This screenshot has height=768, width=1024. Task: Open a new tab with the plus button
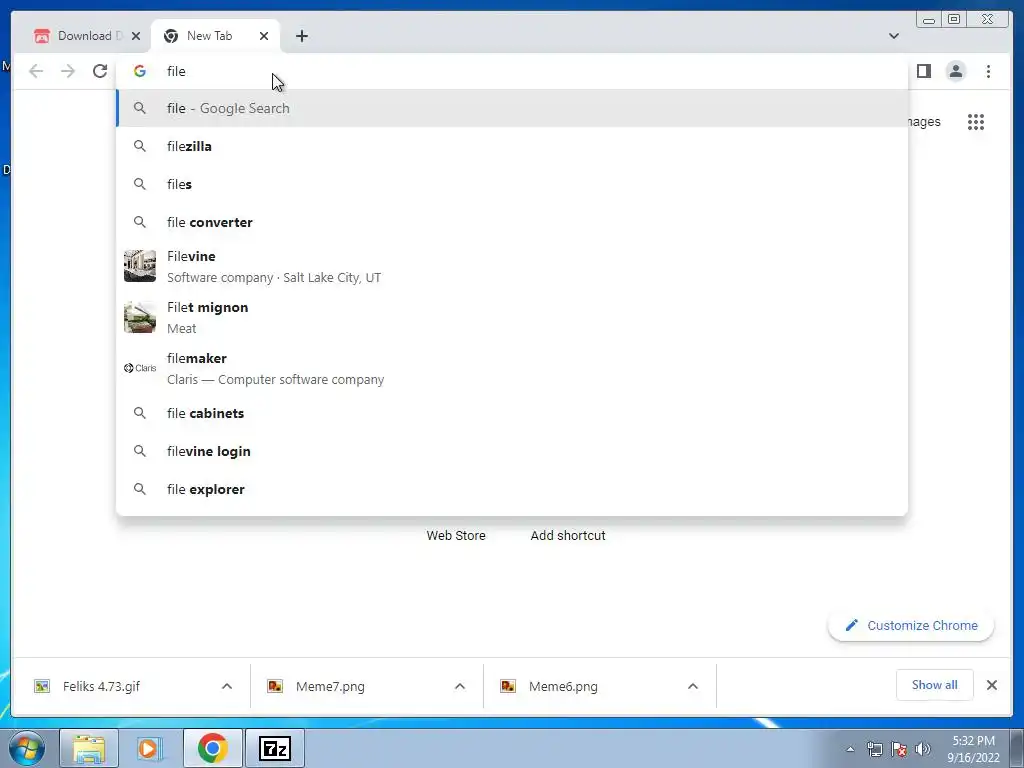tap(302, 36)
